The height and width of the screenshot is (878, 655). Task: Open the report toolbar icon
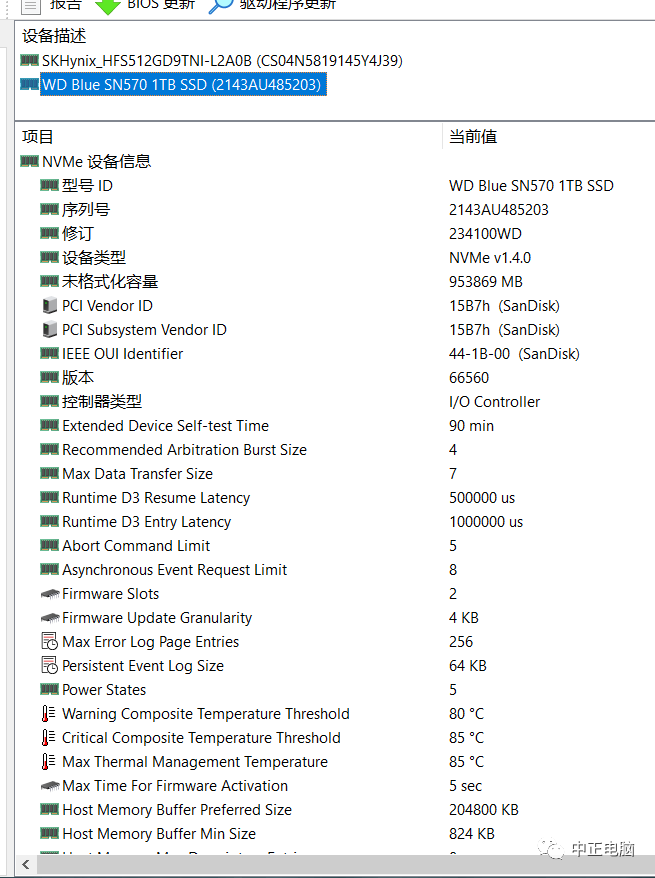30,6
